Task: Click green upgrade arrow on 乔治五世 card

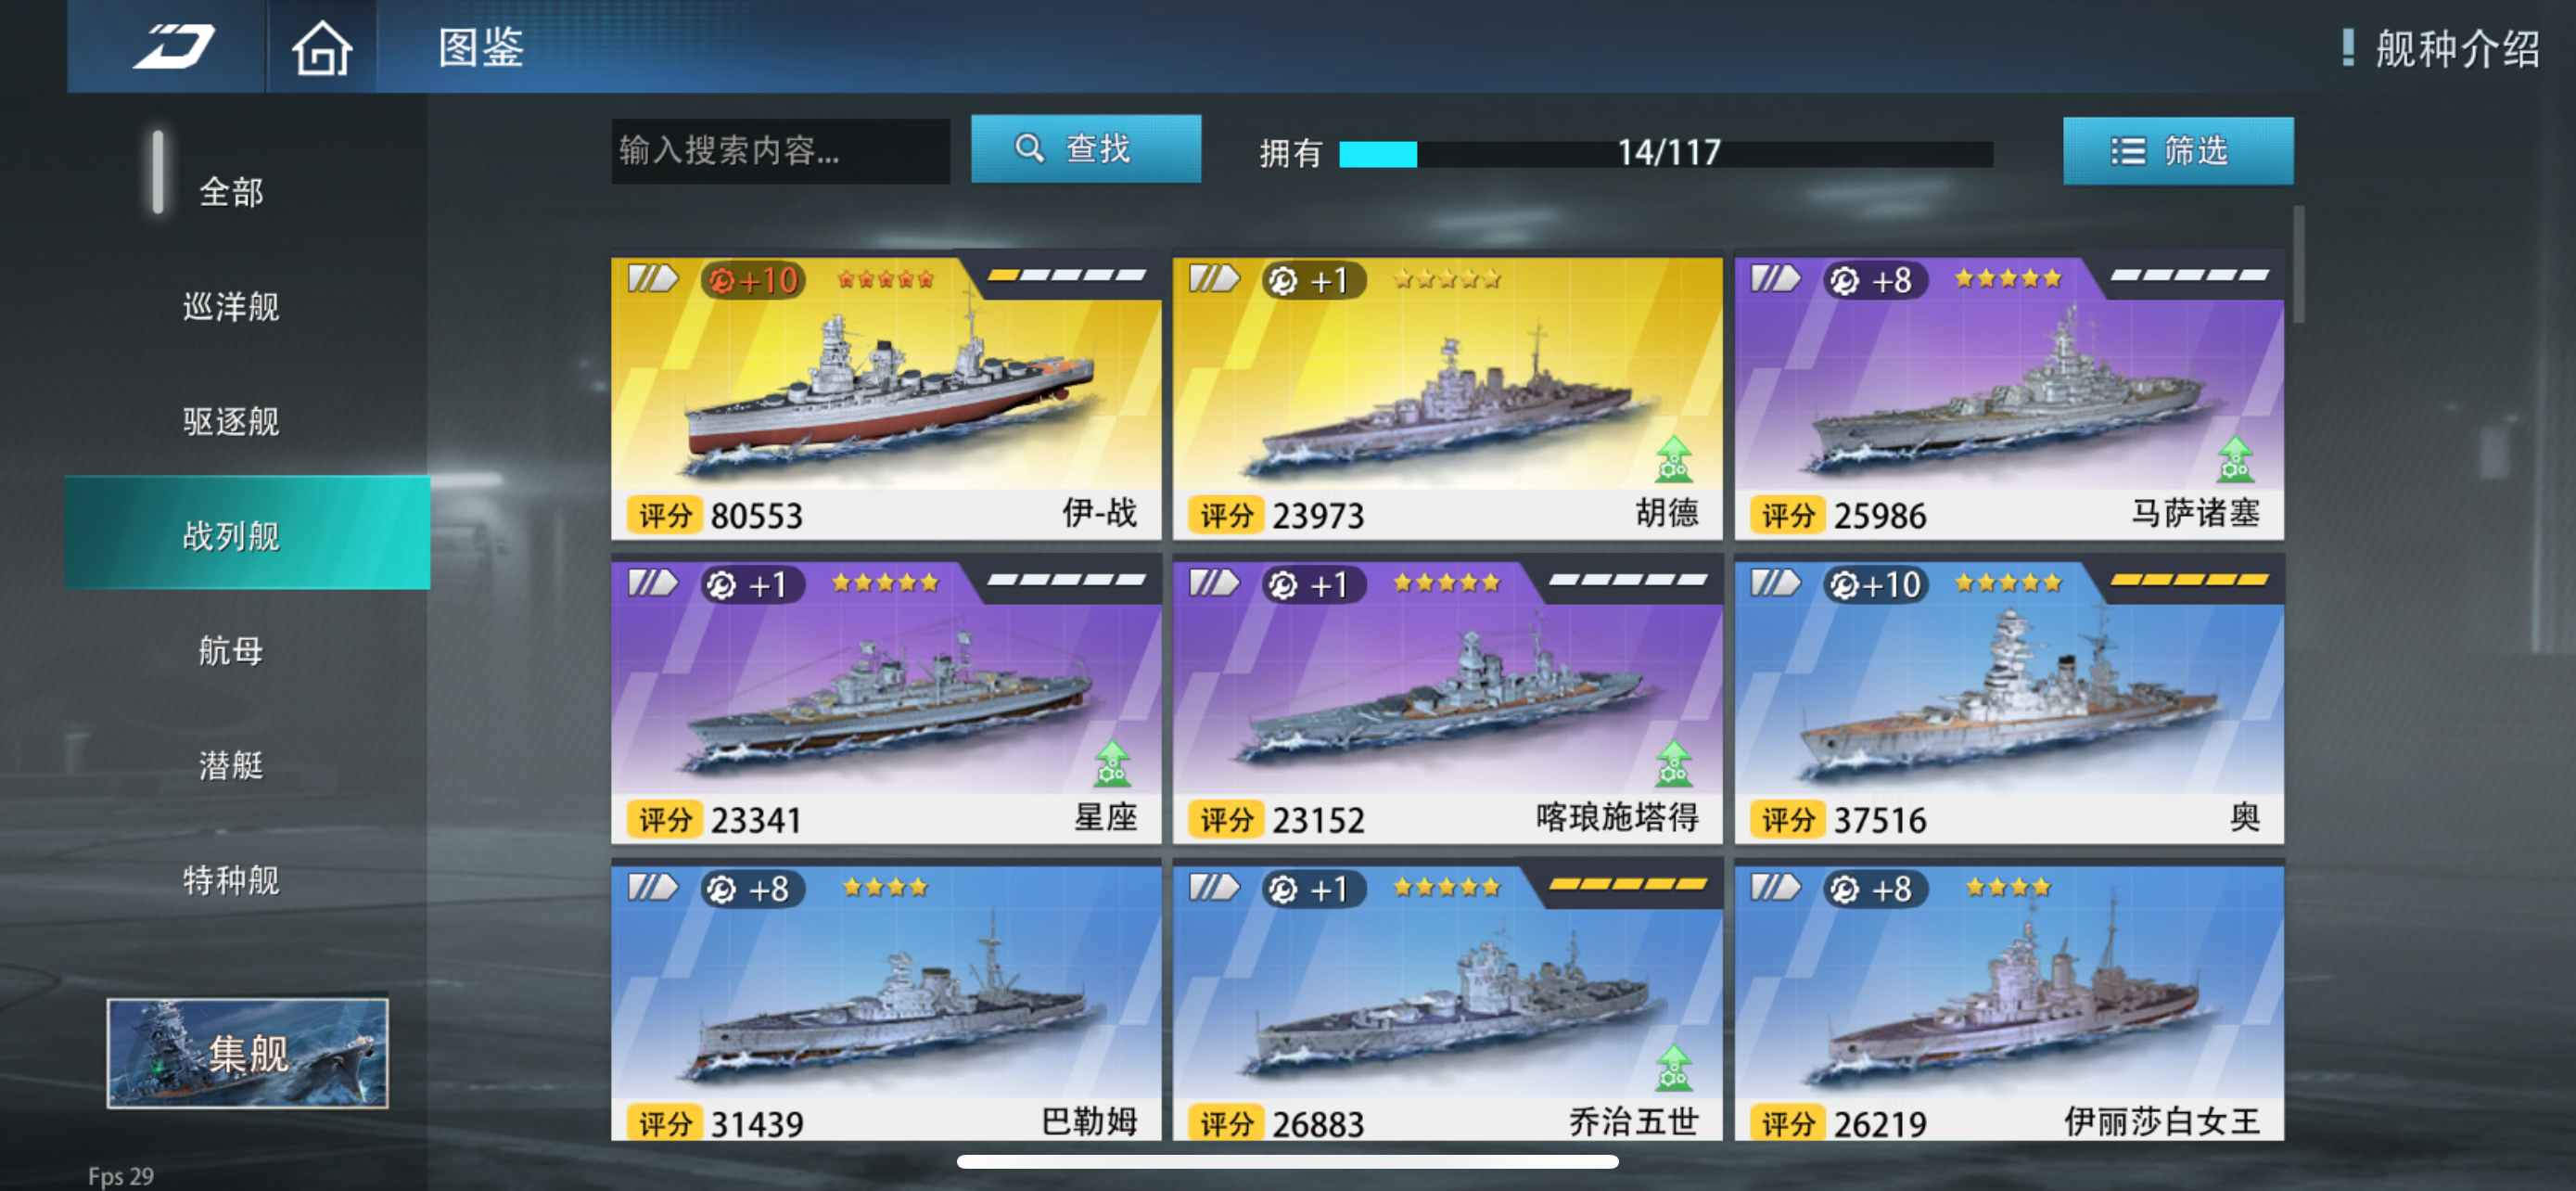Action: coord(1674,1067)
